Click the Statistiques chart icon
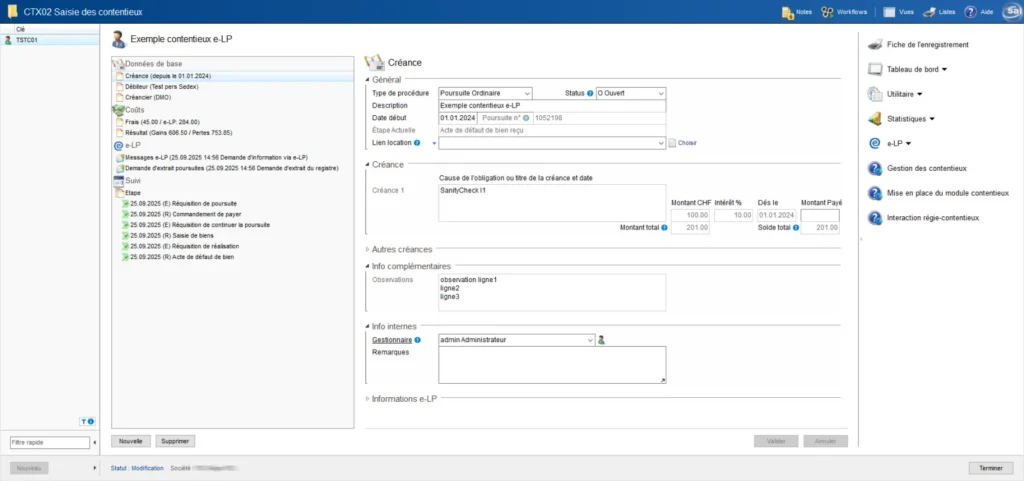The width and height of the screenshot is (1024, 481). click(x=874, y=119)
